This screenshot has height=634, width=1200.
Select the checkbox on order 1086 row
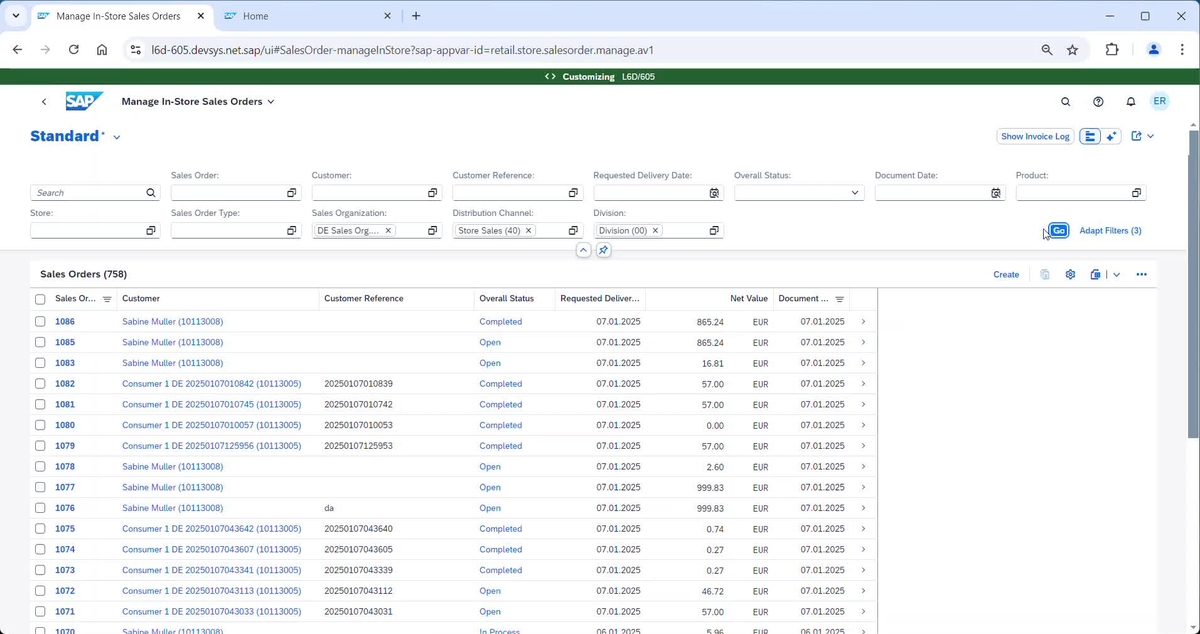click(x=40, y=321)
